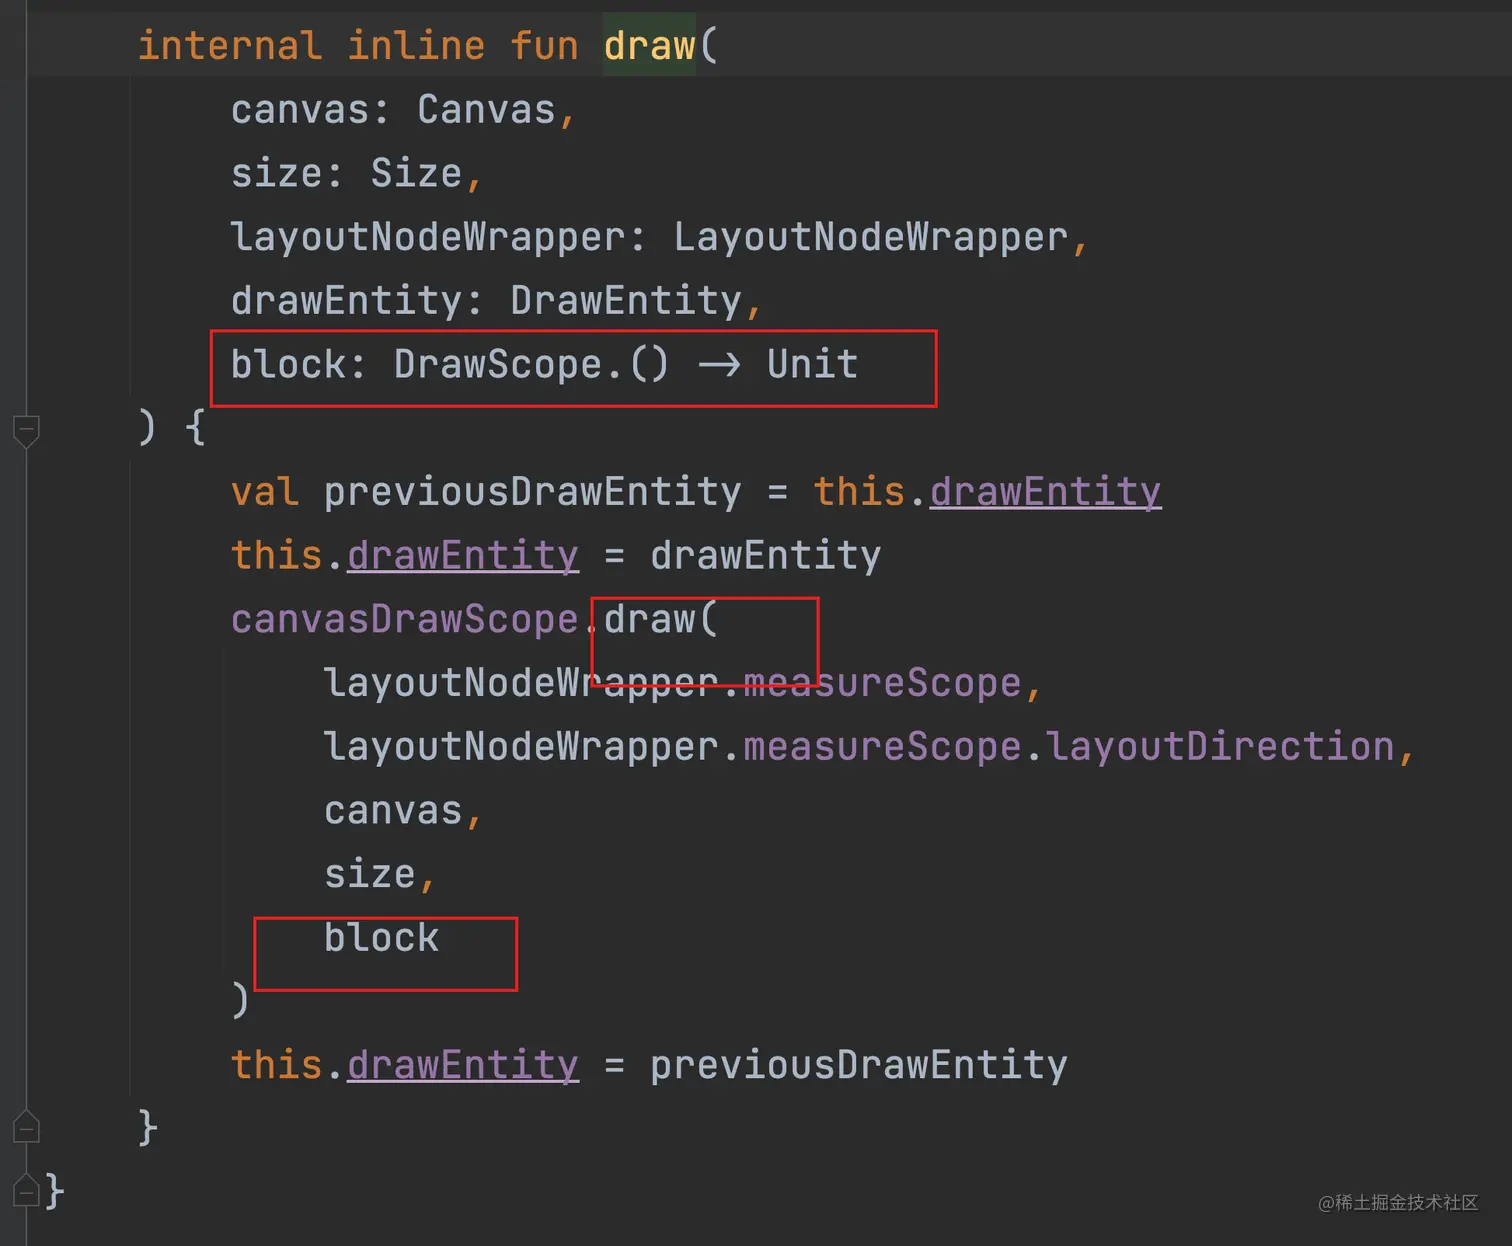This screenshot has height=1246, width=1512.
Task: Collapse the draw function body fold marker
Action: (x=27, y=431)
